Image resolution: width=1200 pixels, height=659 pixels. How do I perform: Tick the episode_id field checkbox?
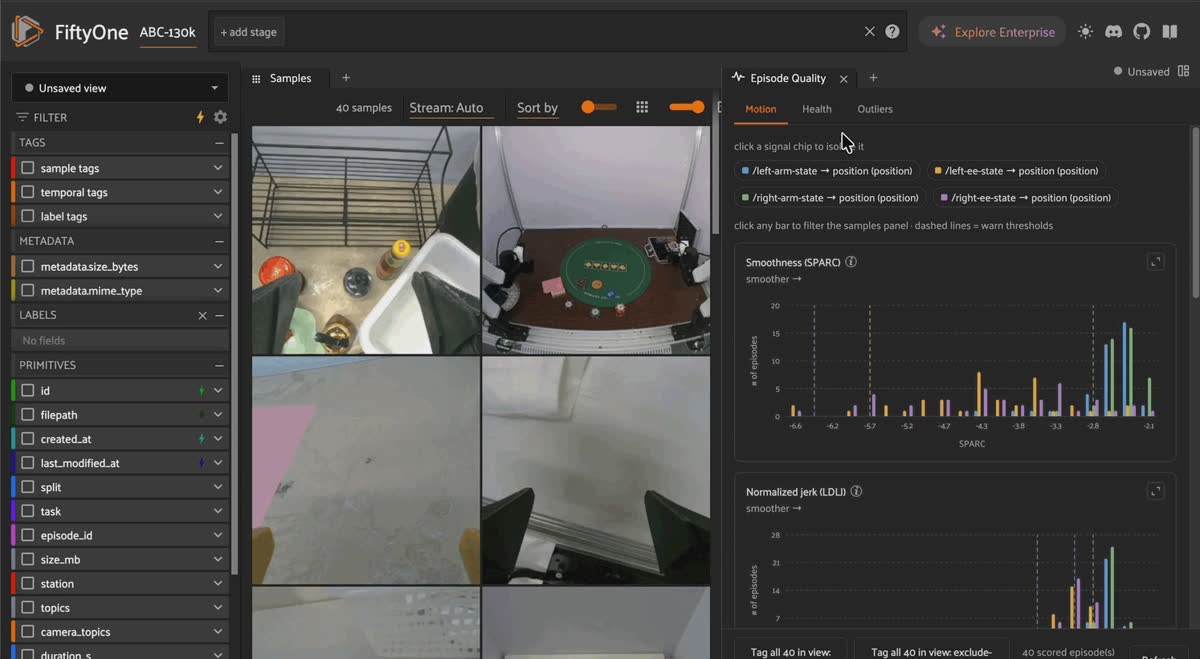28,535
